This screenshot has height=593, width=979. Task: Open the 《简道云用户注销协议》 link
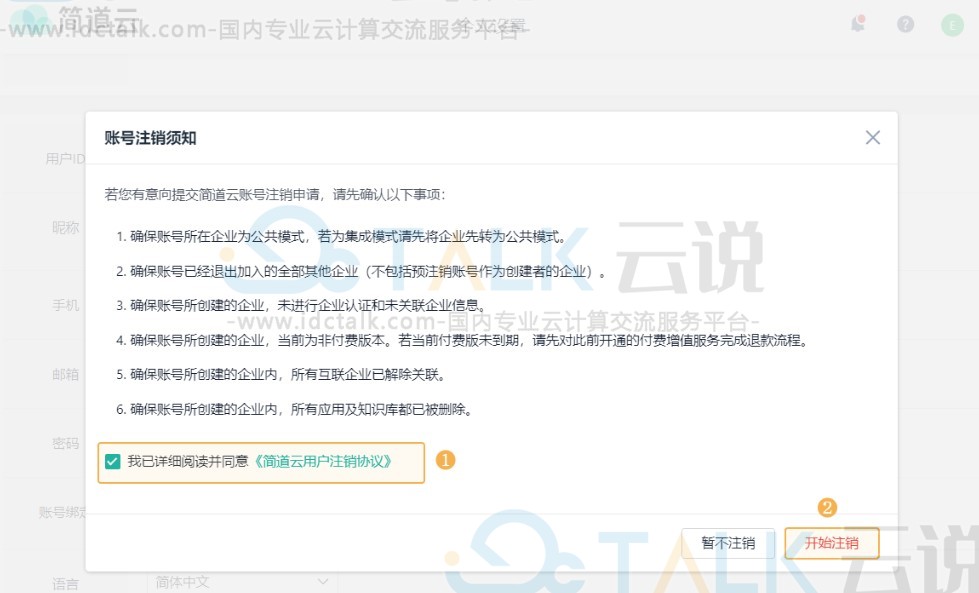pos(322,461)
